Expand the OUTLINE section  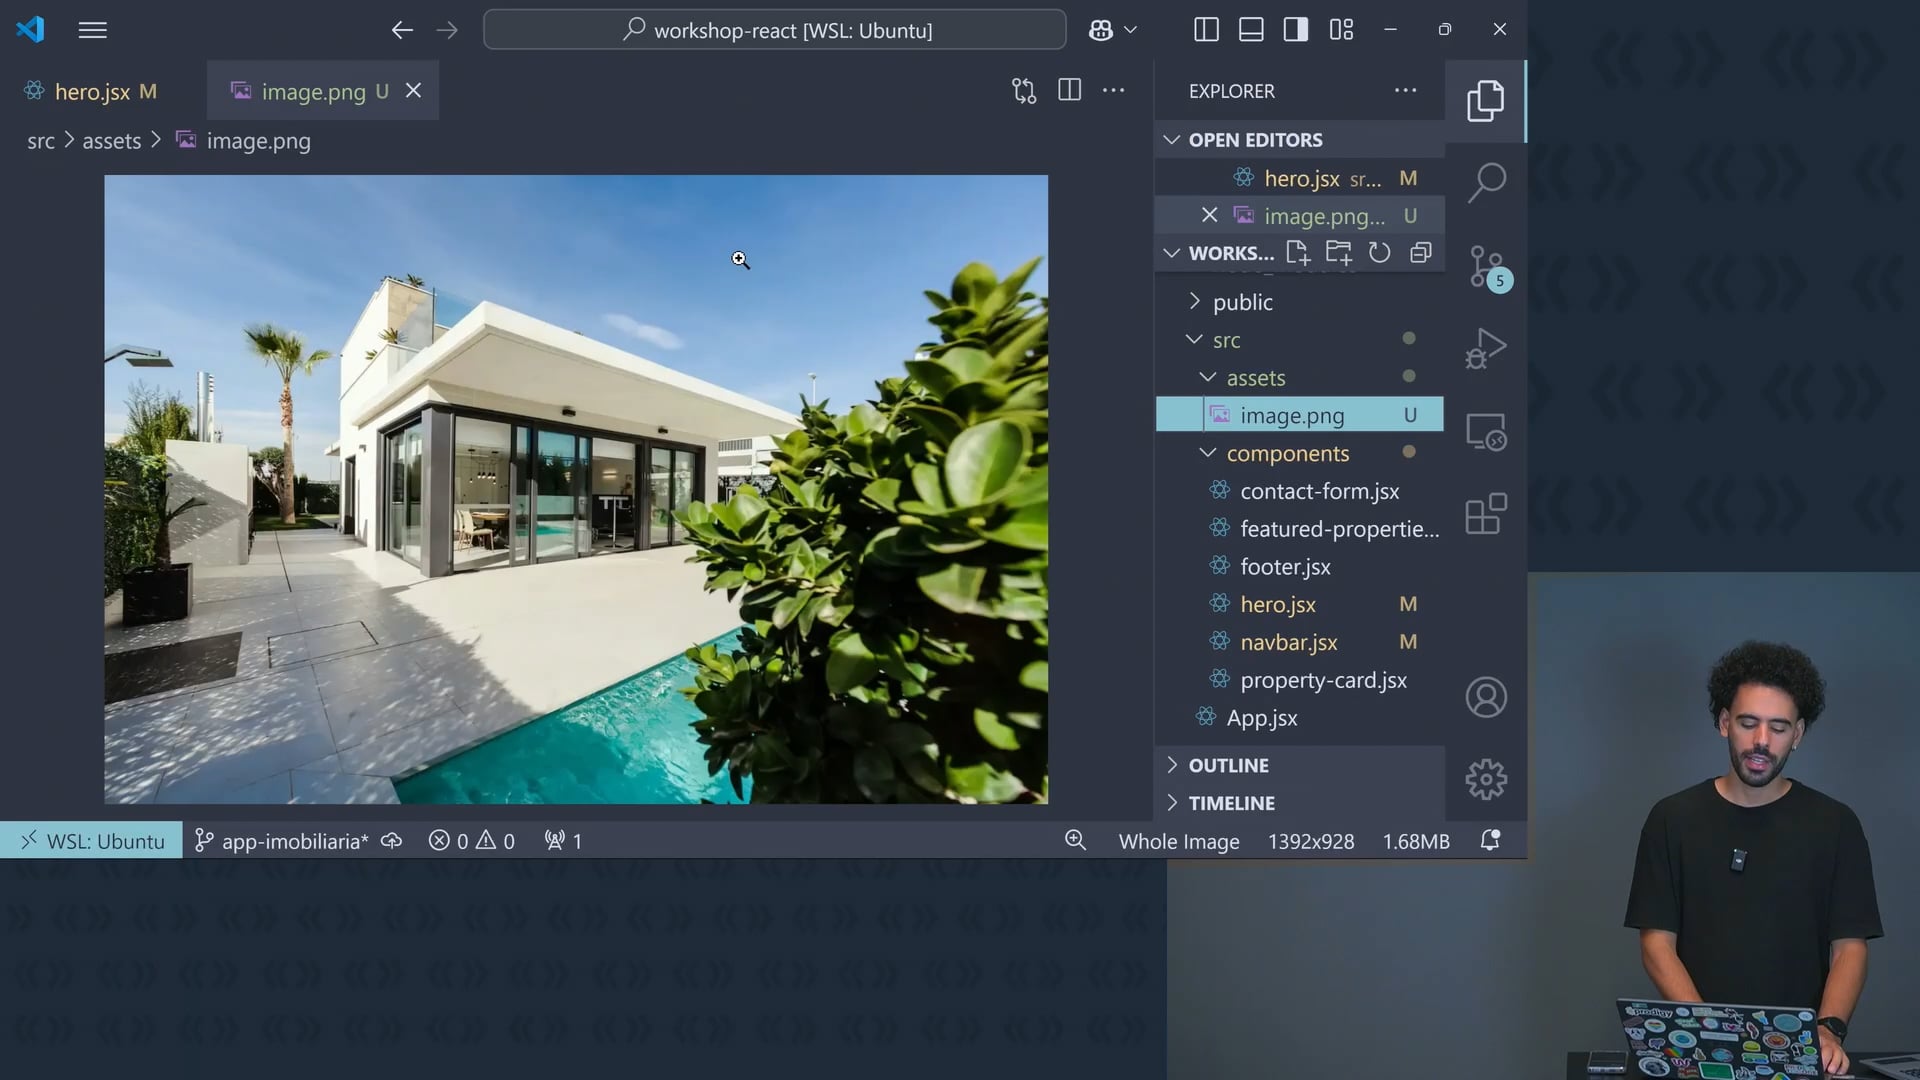click(1228, 765)
